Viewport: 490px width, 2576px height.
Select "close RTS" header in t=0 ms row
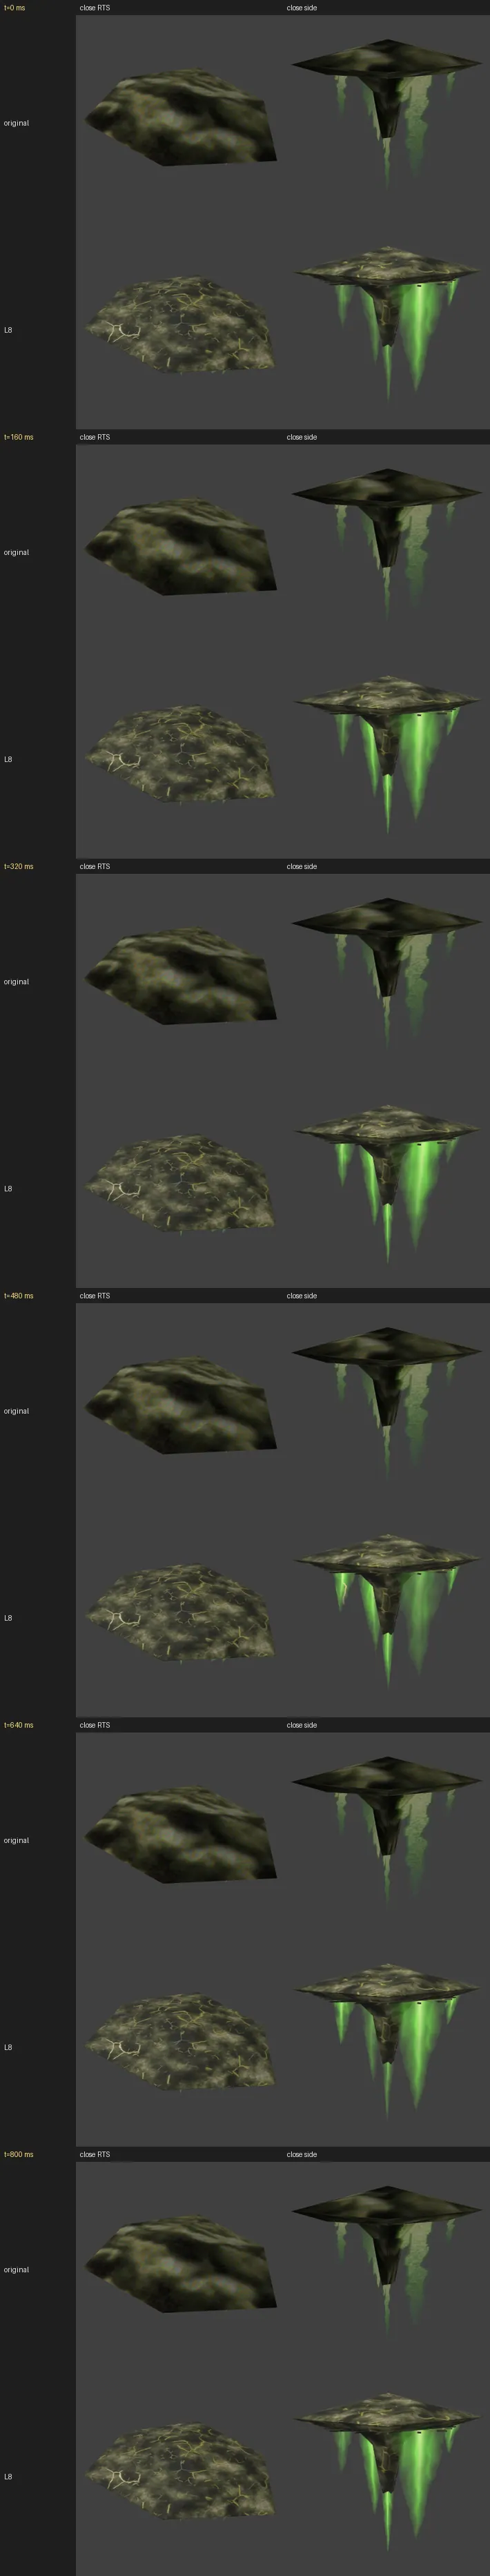[x=95, y=8]
